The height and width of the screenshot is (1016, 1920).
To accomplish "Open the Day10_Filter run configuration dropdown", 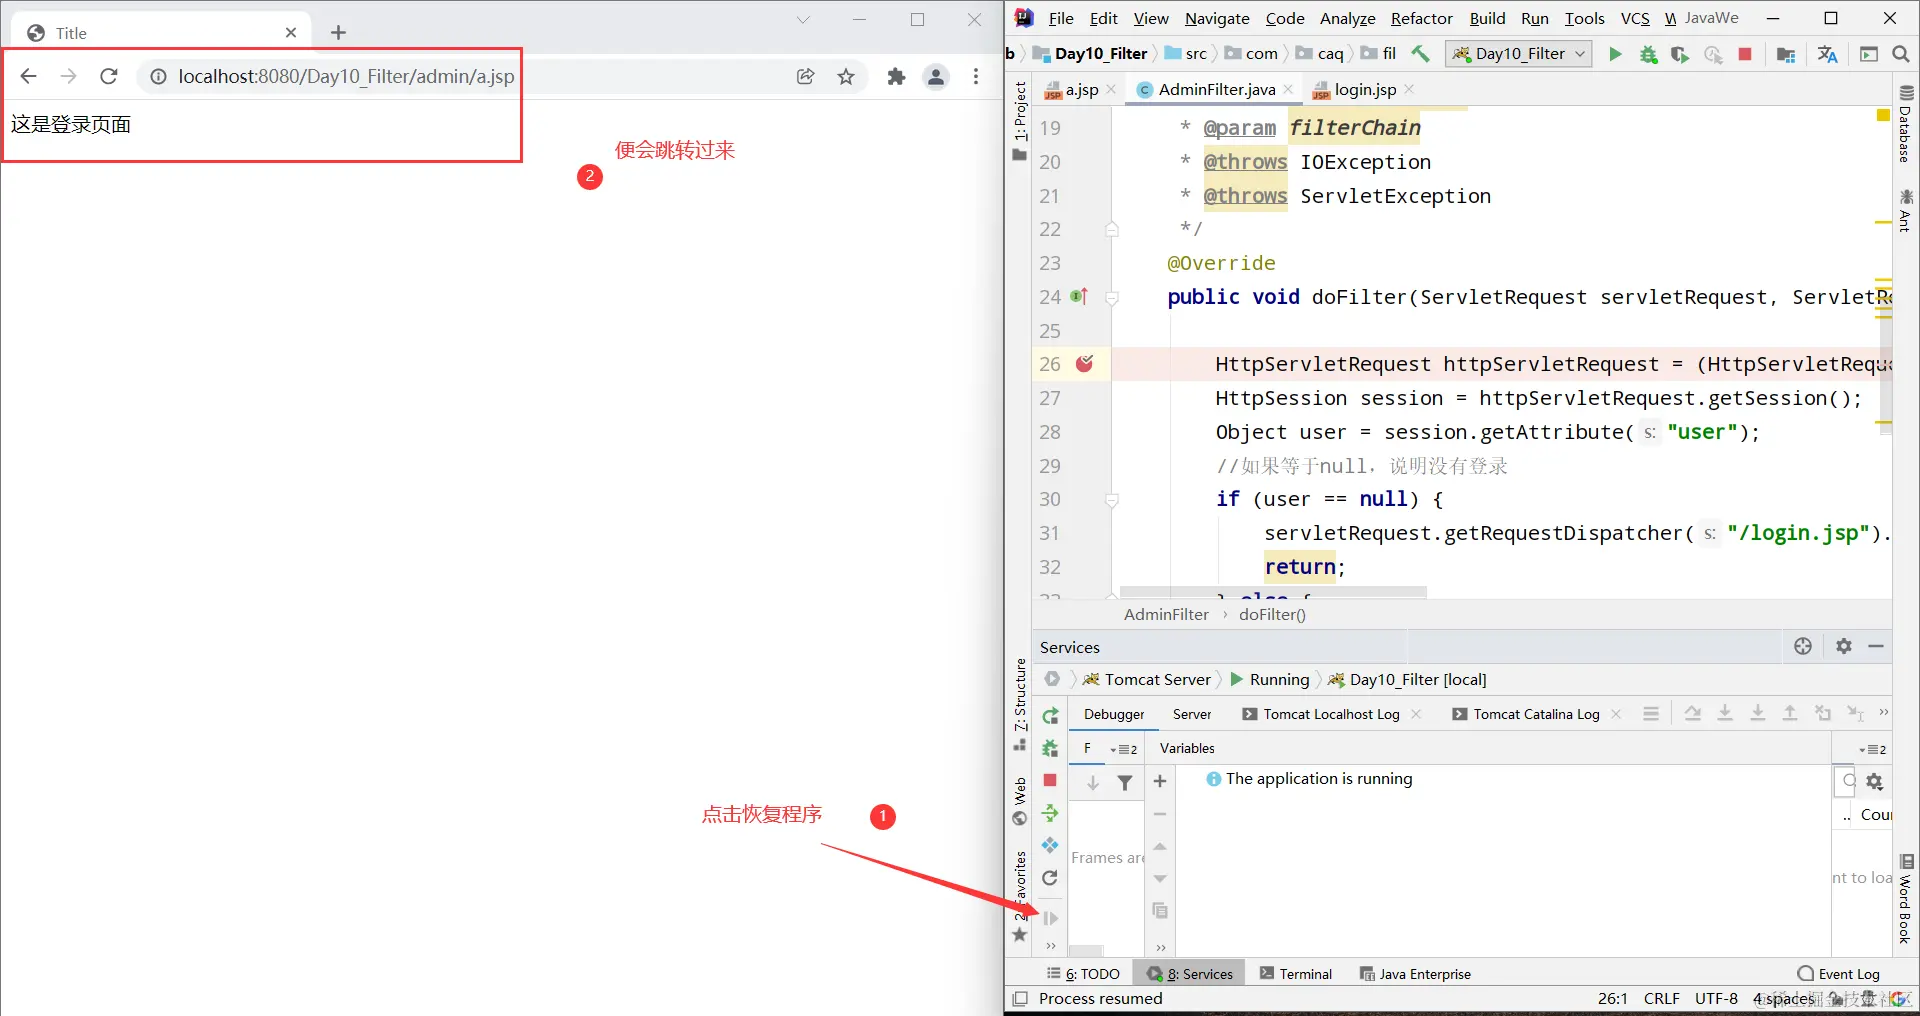I will click(1518, 54).
